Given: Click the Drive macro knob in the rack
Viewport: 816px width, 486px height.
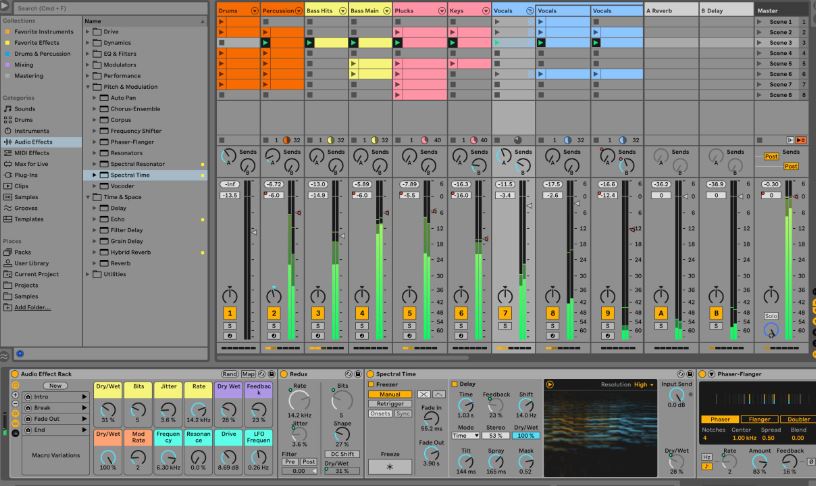Looking at the screenshot, I should tap(228, 457).
